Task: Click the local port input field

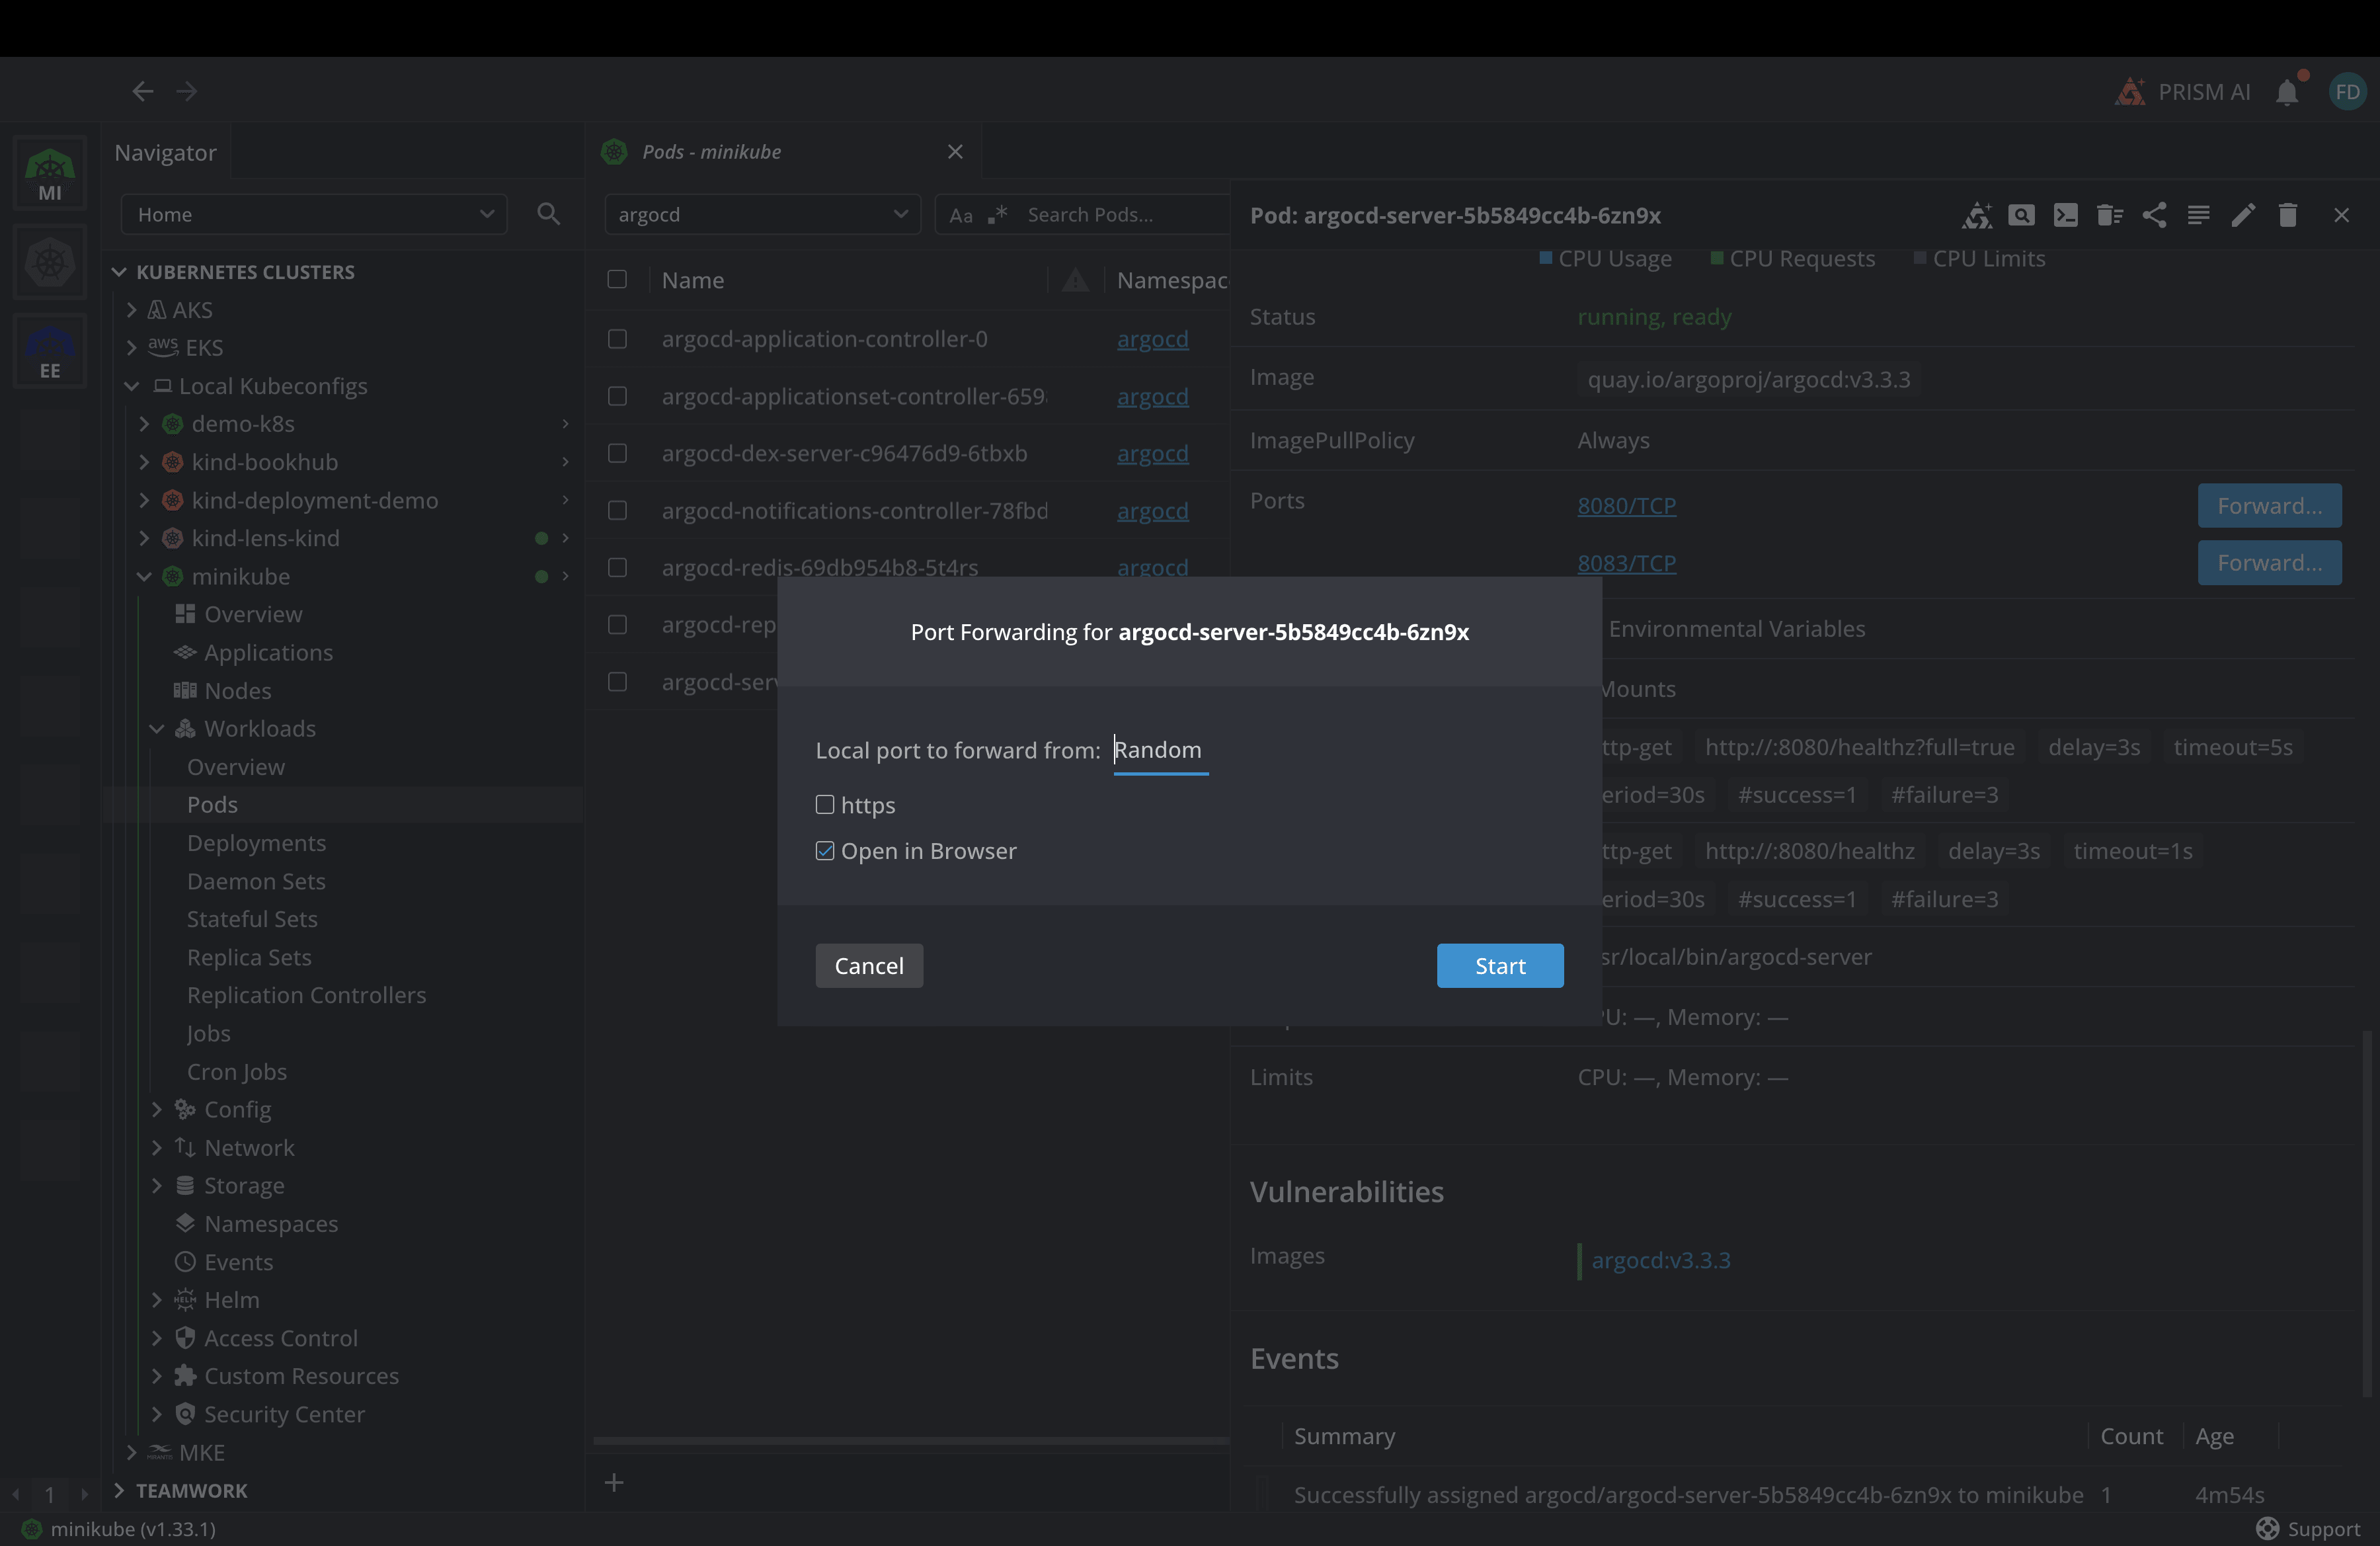Action: (x=1160, y=750)
